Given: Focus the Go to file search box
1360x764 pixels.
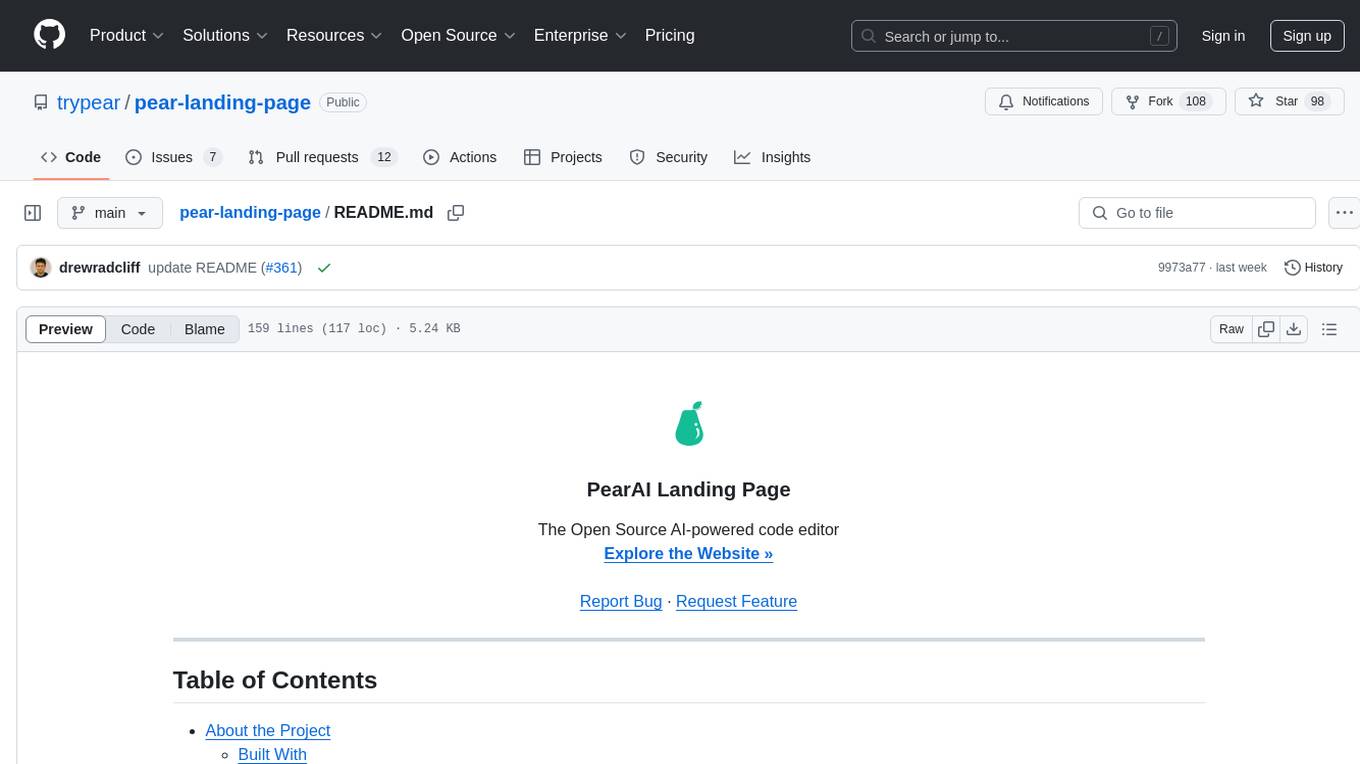Looking at the screenshot, I should coord(1197,213).
